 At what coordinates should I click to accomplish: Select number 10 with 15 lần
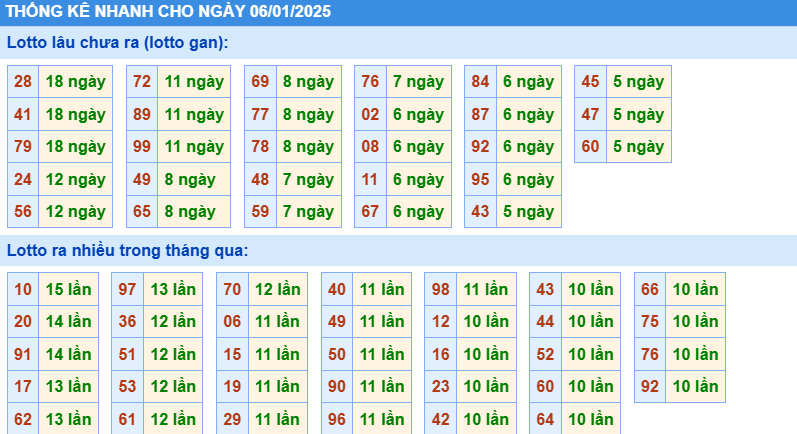click(x=23, y=290)
